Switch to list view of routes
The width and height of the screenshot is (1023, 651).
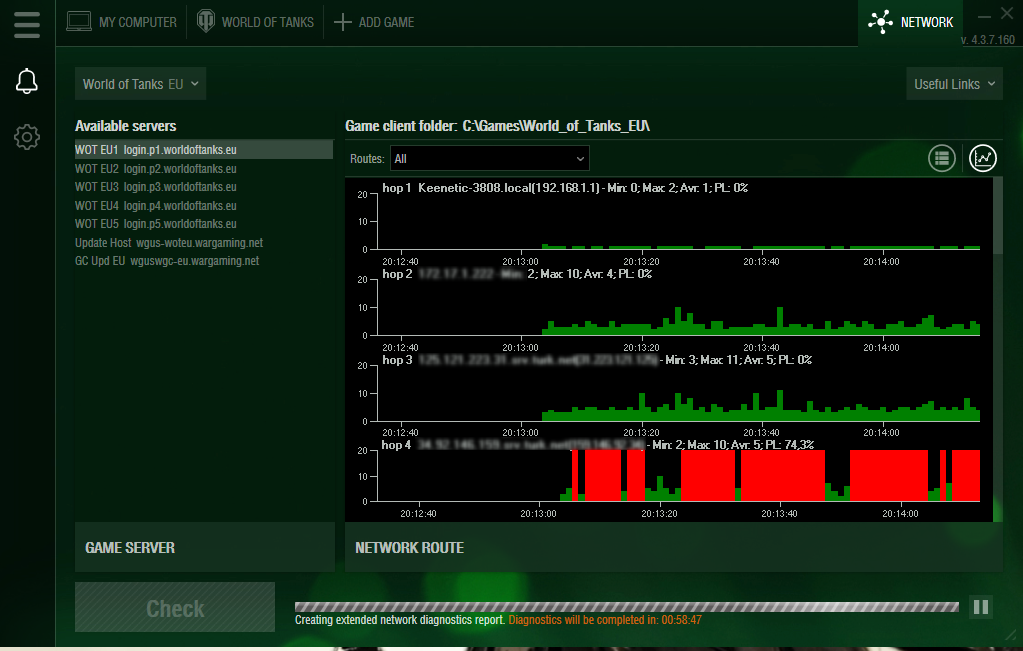(941, 158)
